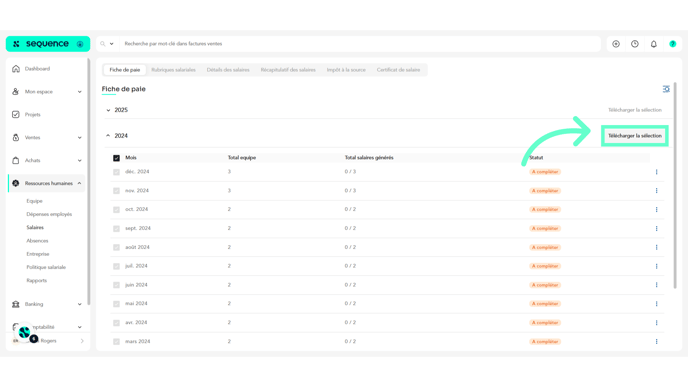Click the Ressources humaines icon
Viewport: 688px width, 387px height.
pyautogui.click(x=16, y=183)
